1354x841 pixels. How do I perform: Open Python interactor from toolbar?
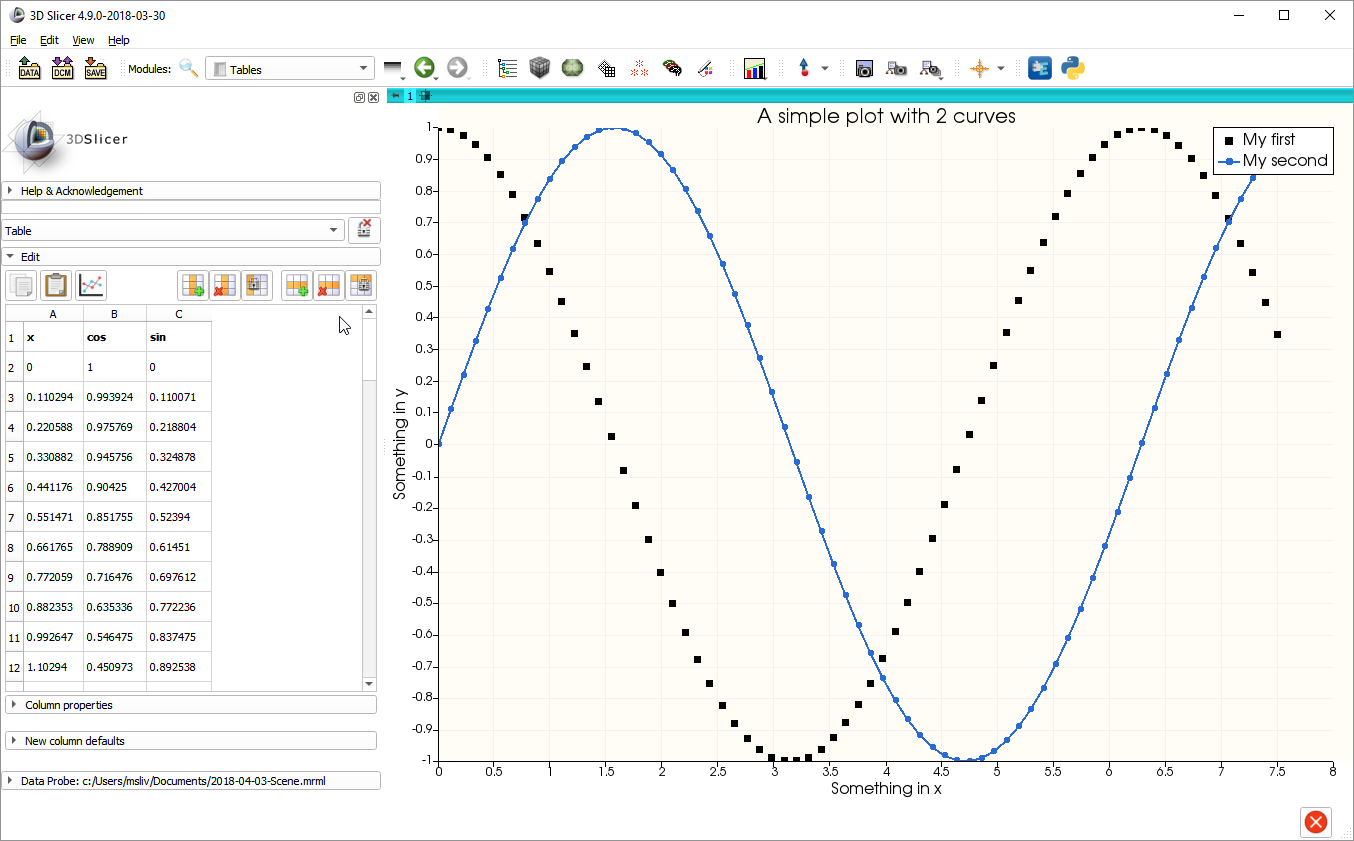coord(1073,68)
